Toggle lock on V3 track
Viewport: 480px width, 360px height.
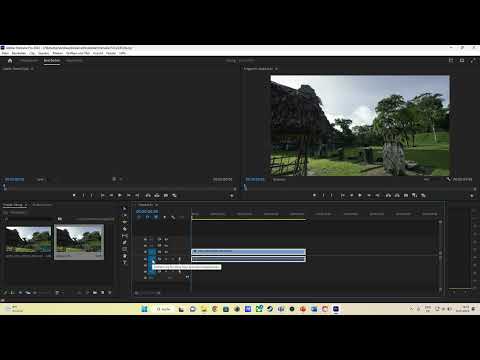pos(145,239)
